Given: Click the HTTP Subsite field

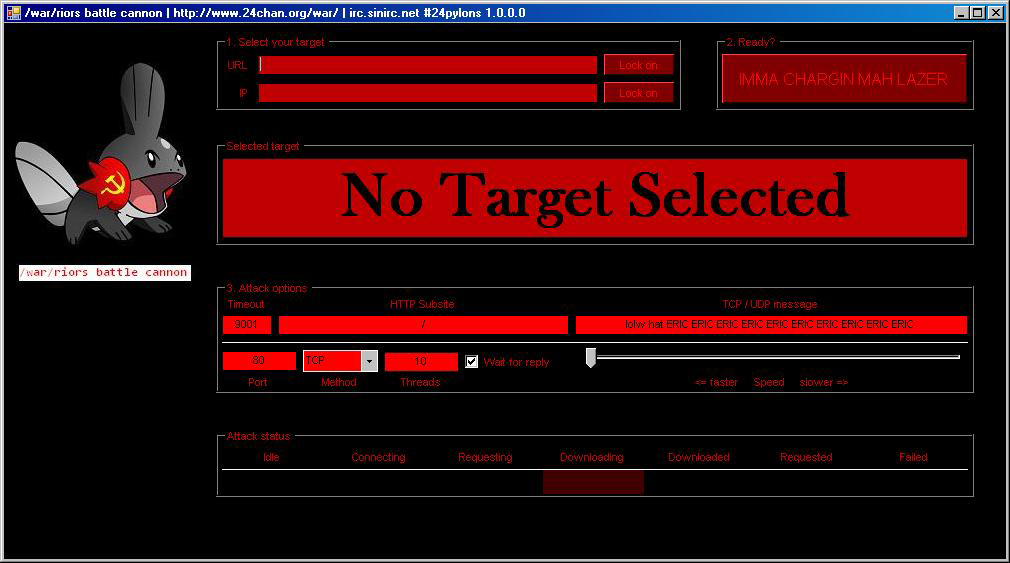Looking at the screenshot, I should 423,325.
